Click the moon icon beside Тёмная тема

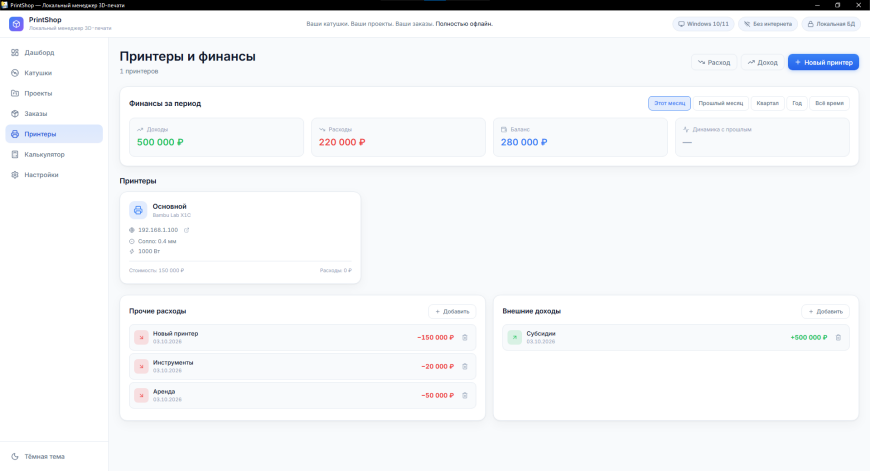pos(15,457)
